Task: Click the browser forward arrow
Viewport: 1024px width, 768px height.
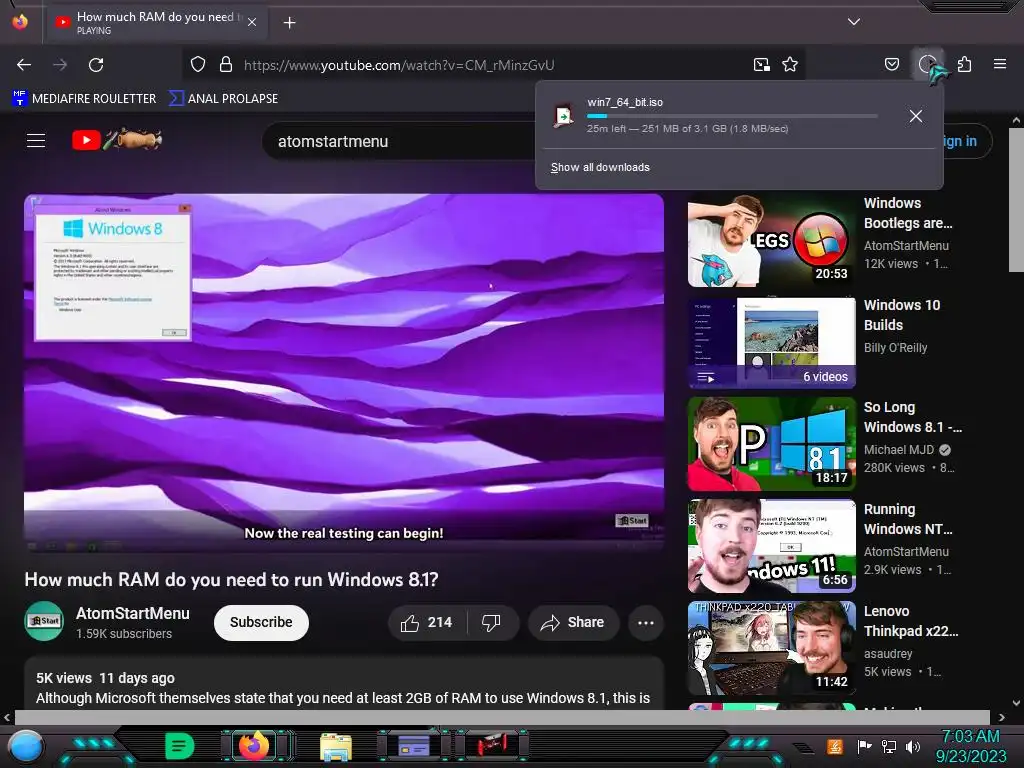Action: [59, 65]
